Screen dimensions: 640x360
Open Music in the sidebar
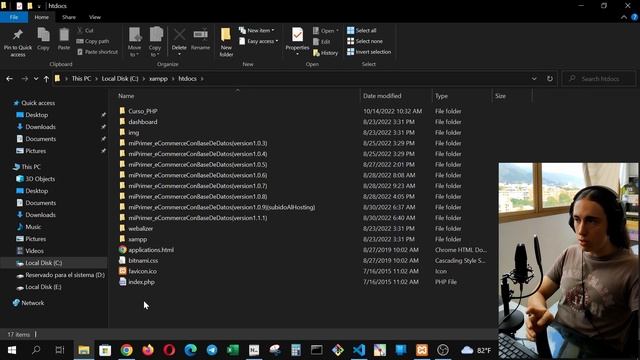[x=33, y=227]
